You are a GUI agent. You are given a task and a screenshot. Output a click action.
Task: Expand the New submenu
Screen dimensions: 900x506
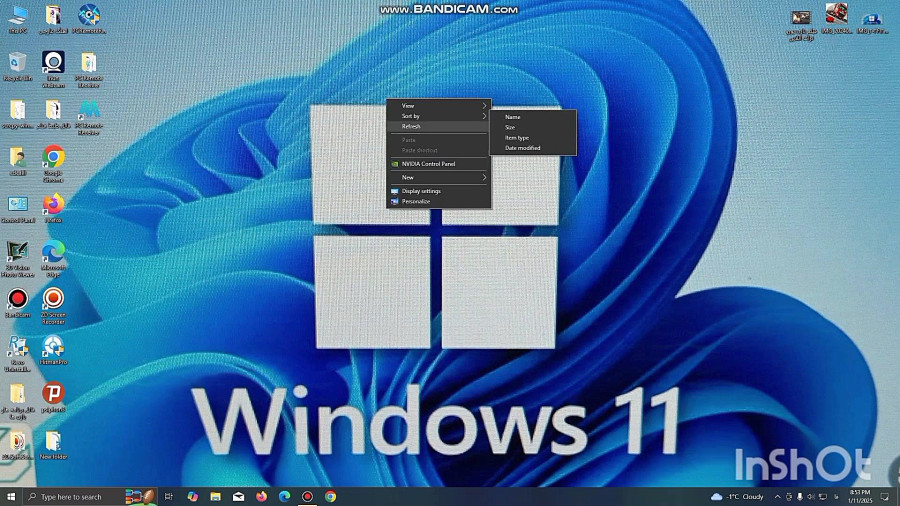[x=439, y=177]
